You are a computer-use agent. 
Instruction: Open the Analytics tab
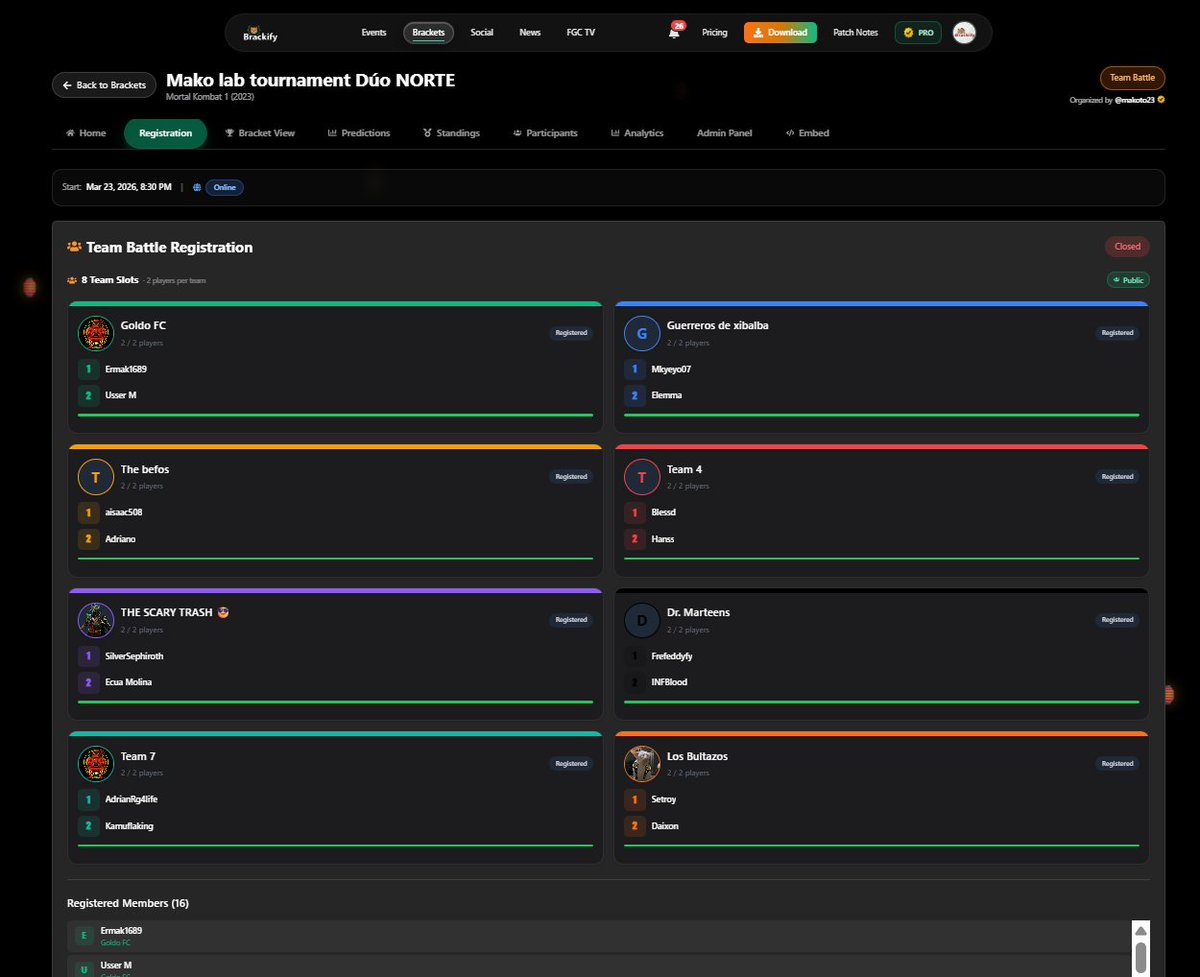click(637, 133)
